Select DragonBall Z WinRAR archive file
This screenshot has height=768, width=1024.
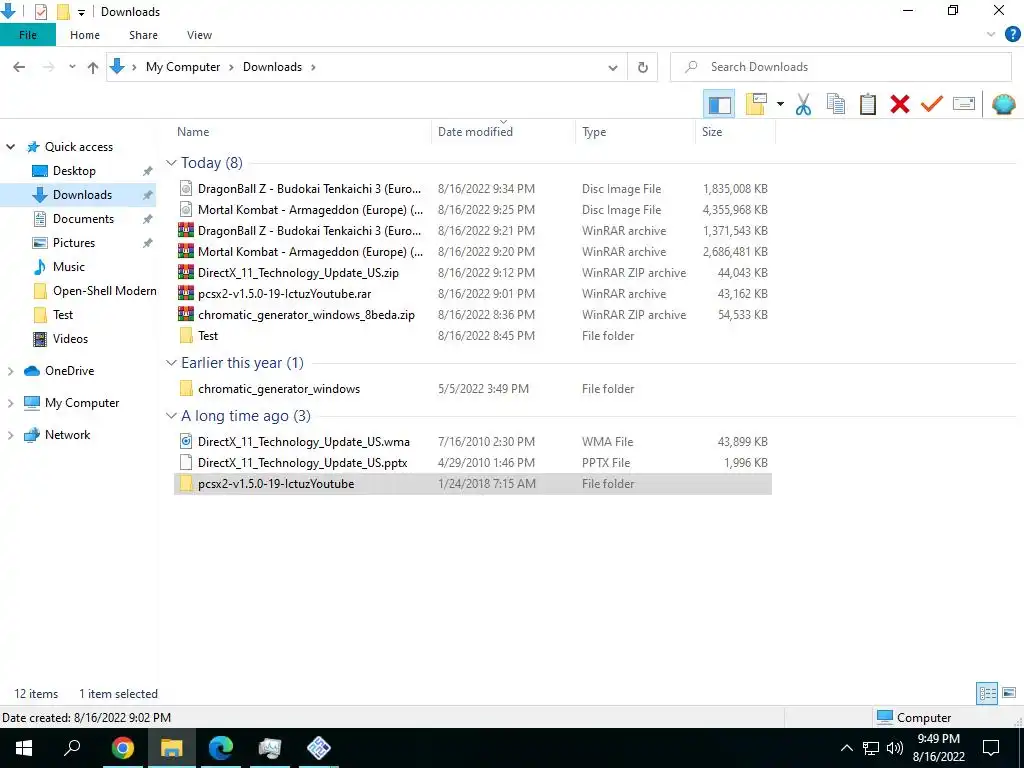coord(473,231)
